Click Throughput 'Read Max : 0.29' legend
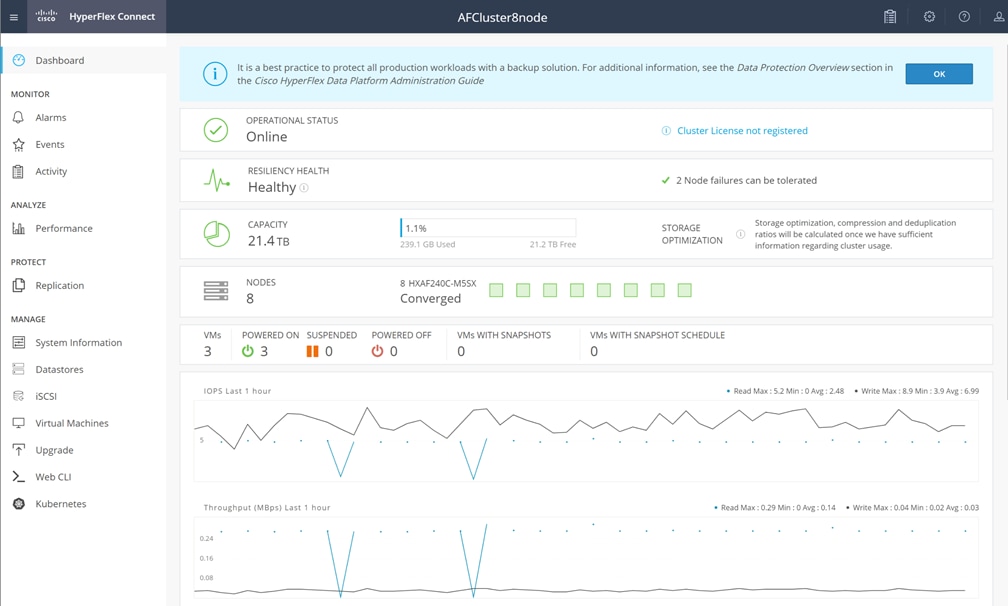The height and width of the screenshot is (606, 1008). (x=775, y=508)
